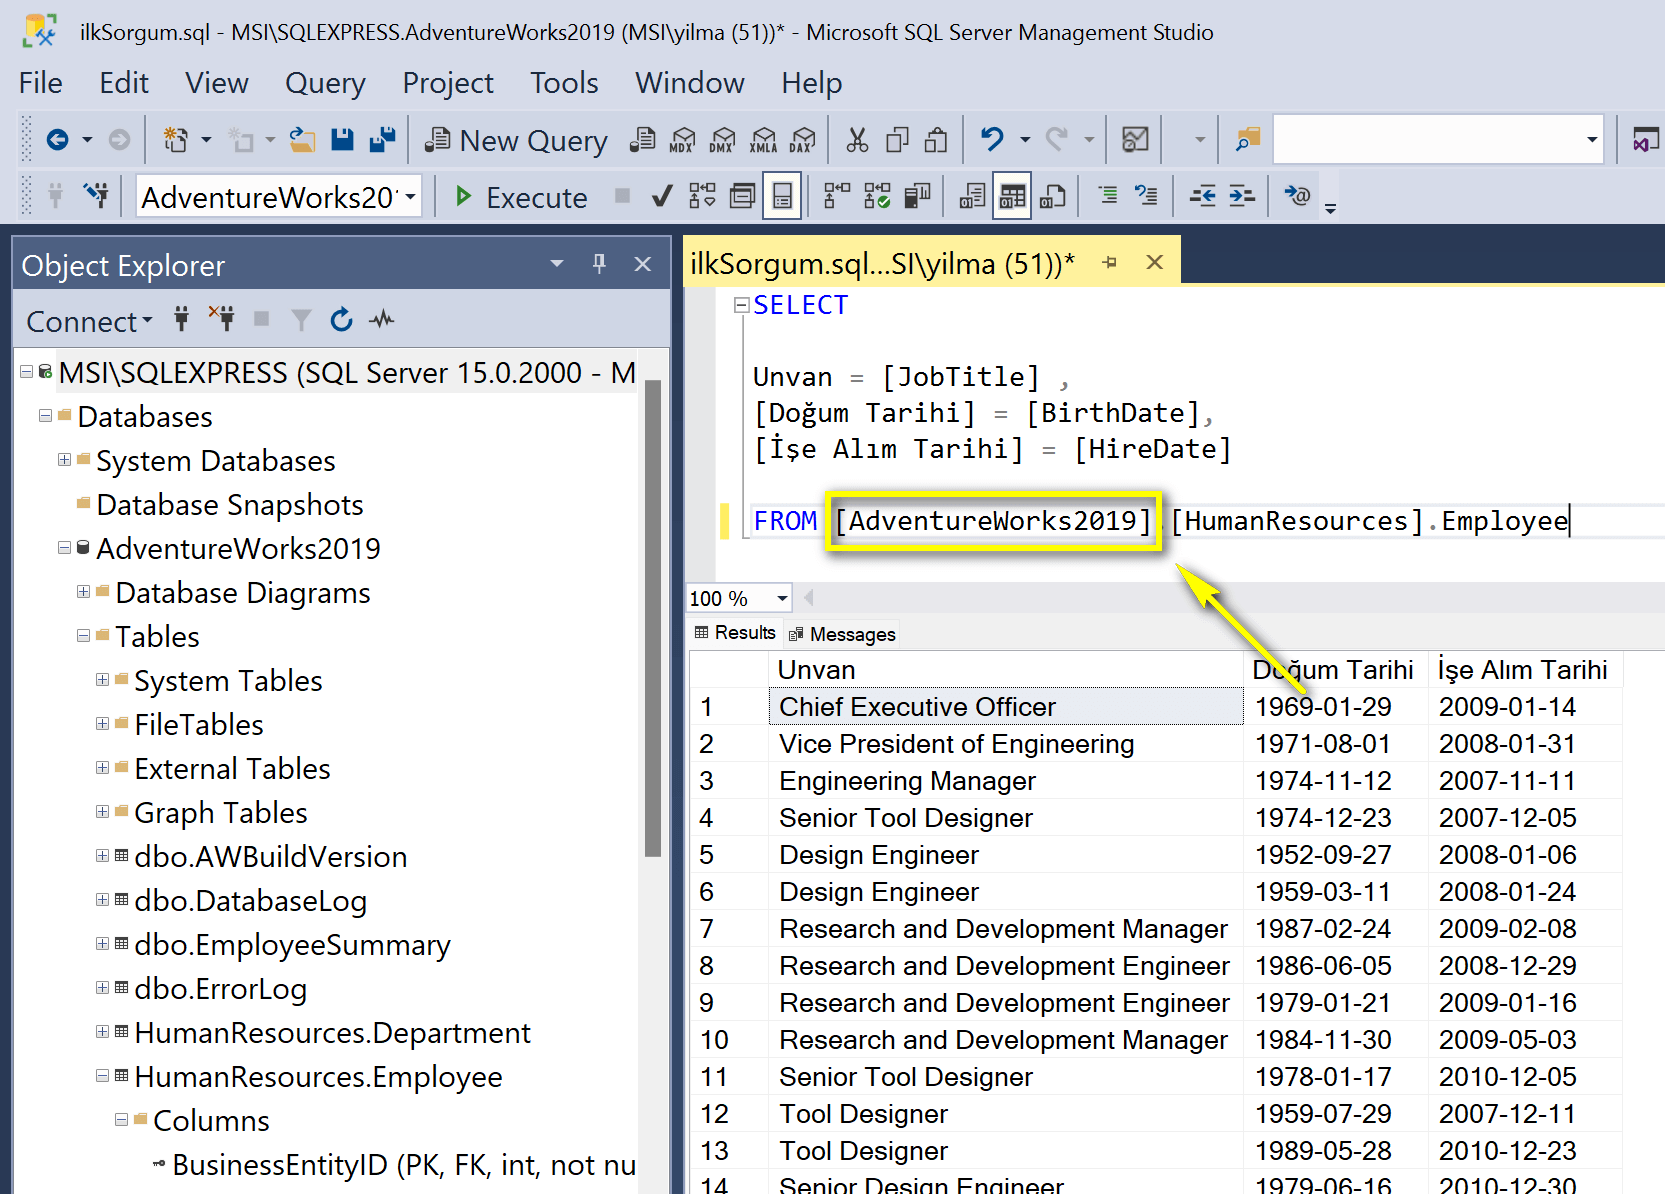Open the Find toolbar combo box dropdown
This screenshot has width=1665, height=1194.
pyautogui.click(x=1592, y=140)
